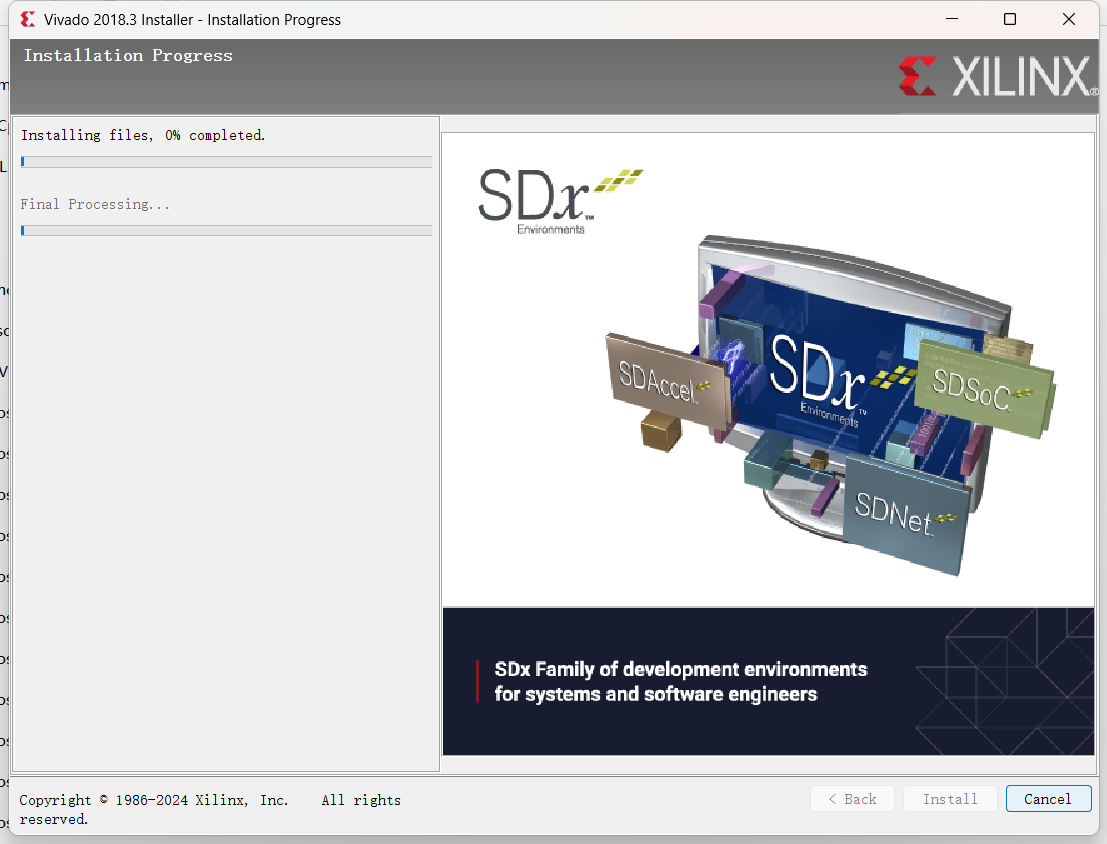The width and height of the screenshot is (1107, 844).
Task: Close the Vivado installer window
Action: pyautogui.click(x=1069, y=19)
